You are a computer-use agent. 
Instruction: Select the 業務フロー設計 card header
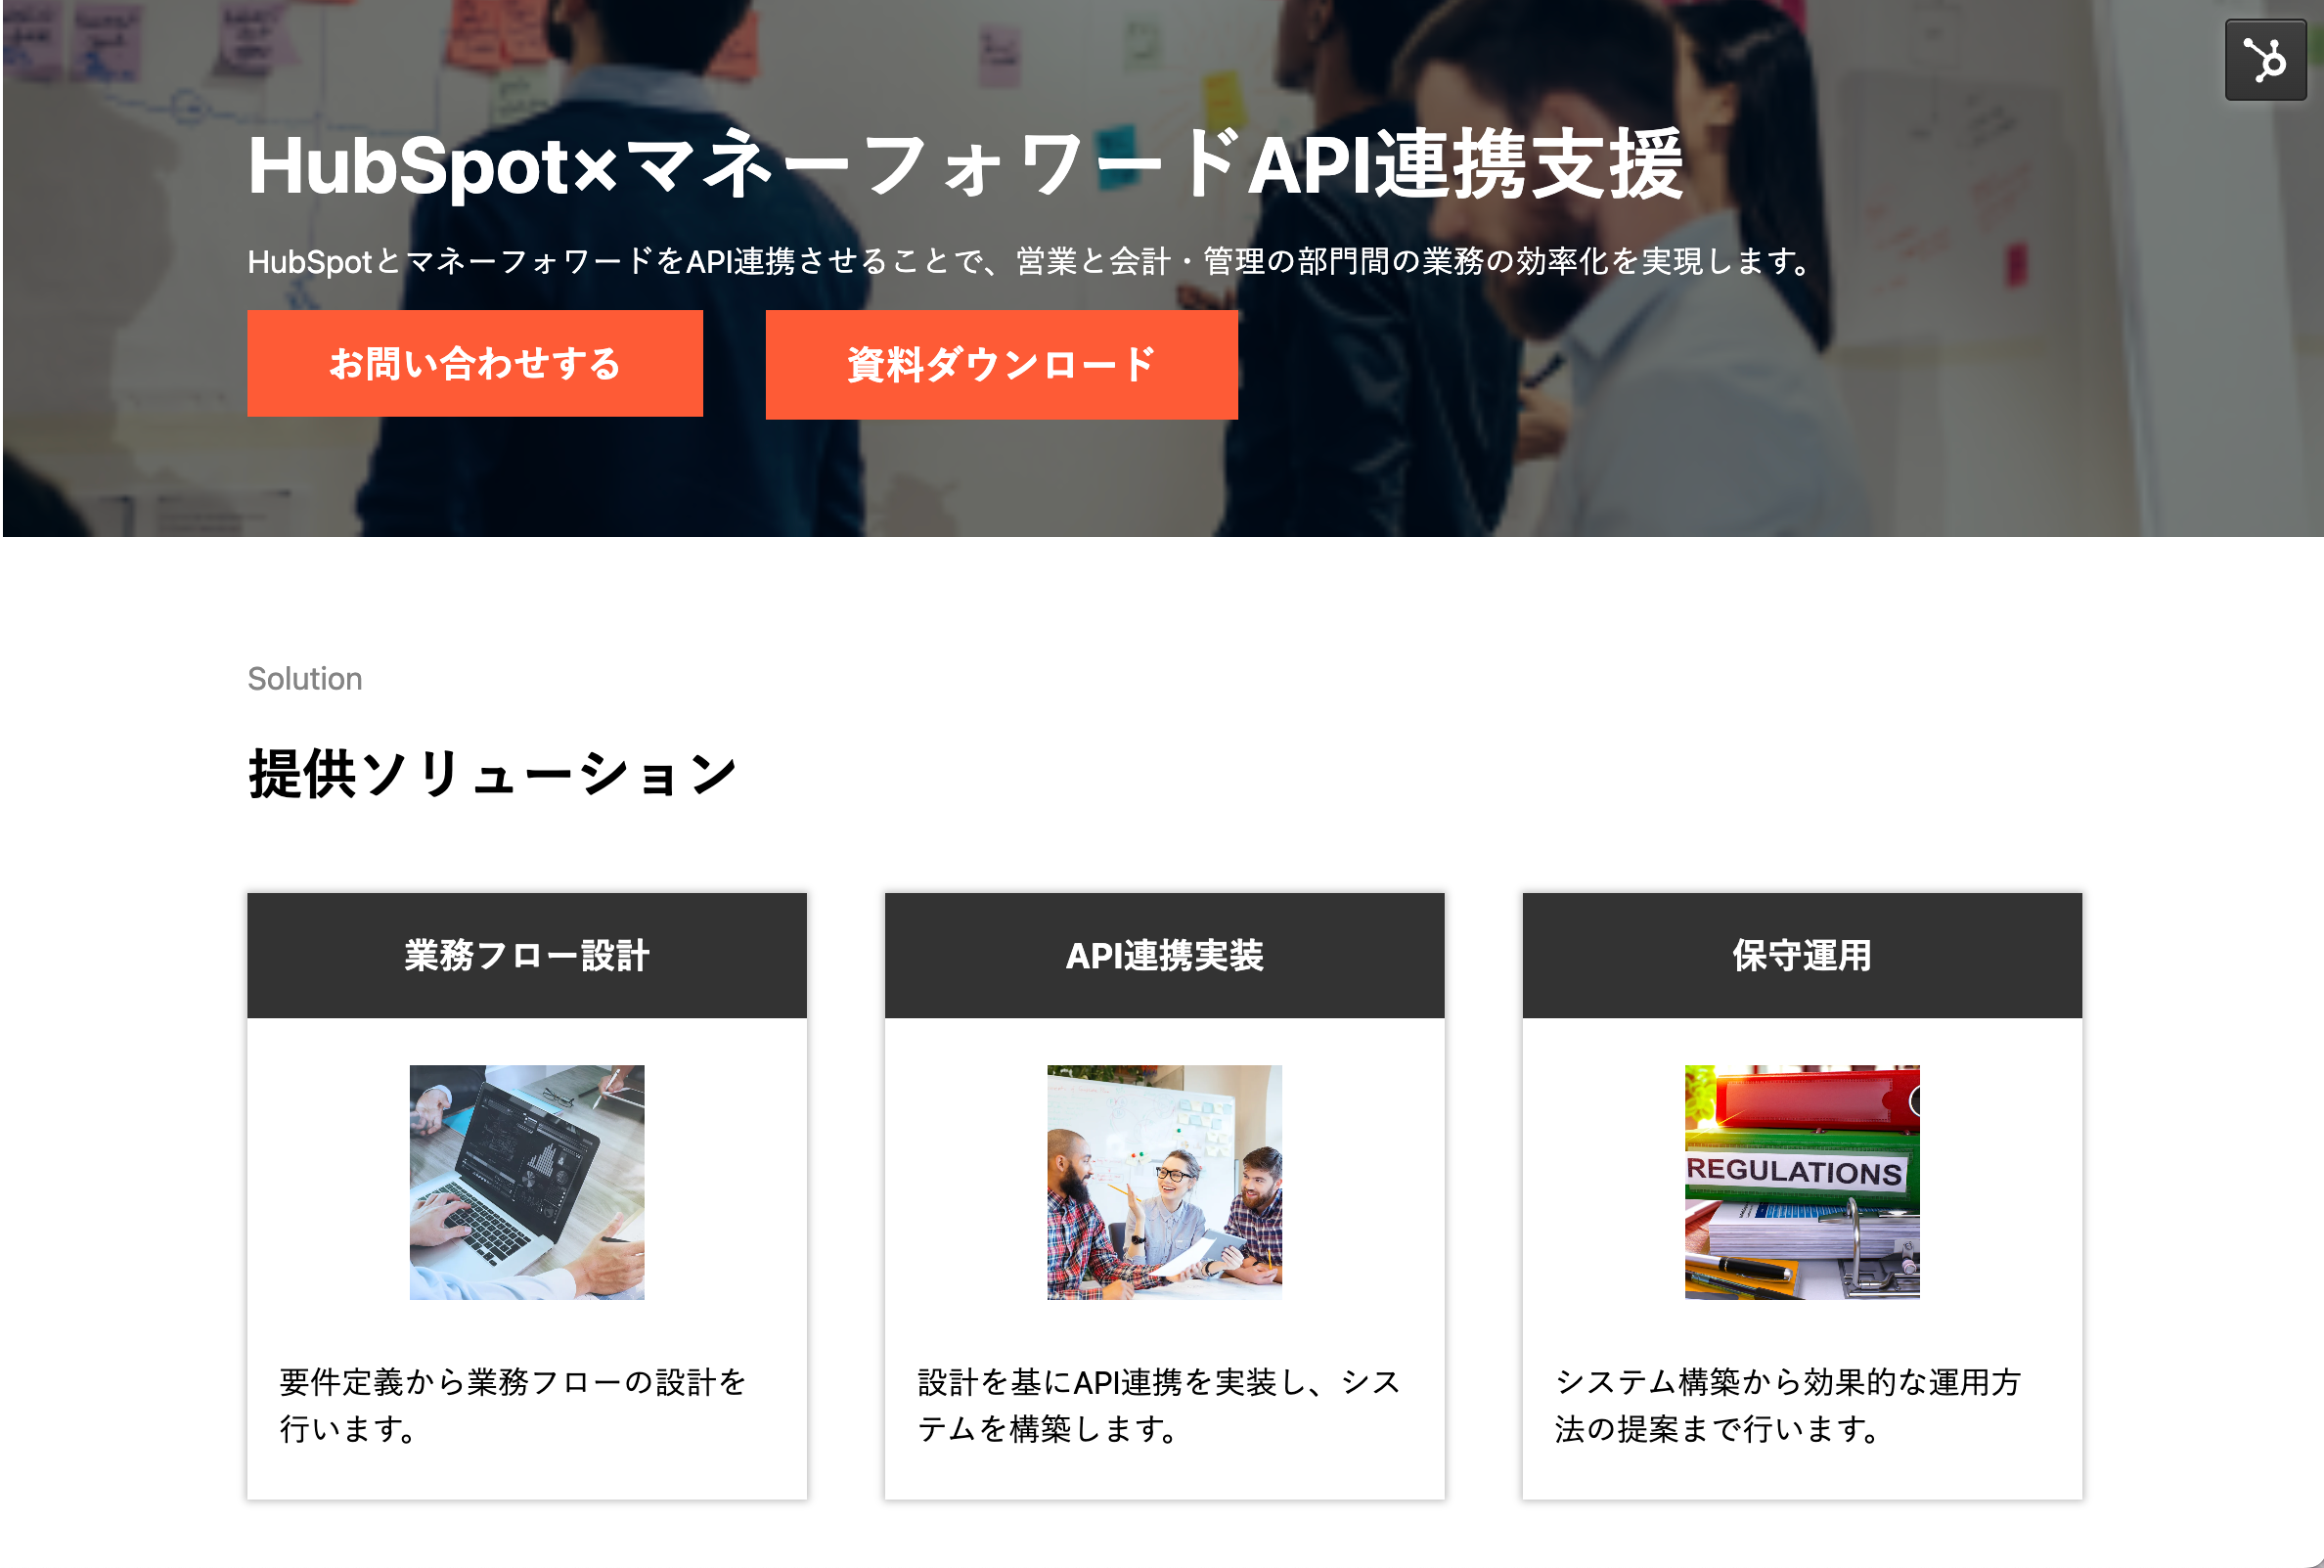tap(527, 955)
